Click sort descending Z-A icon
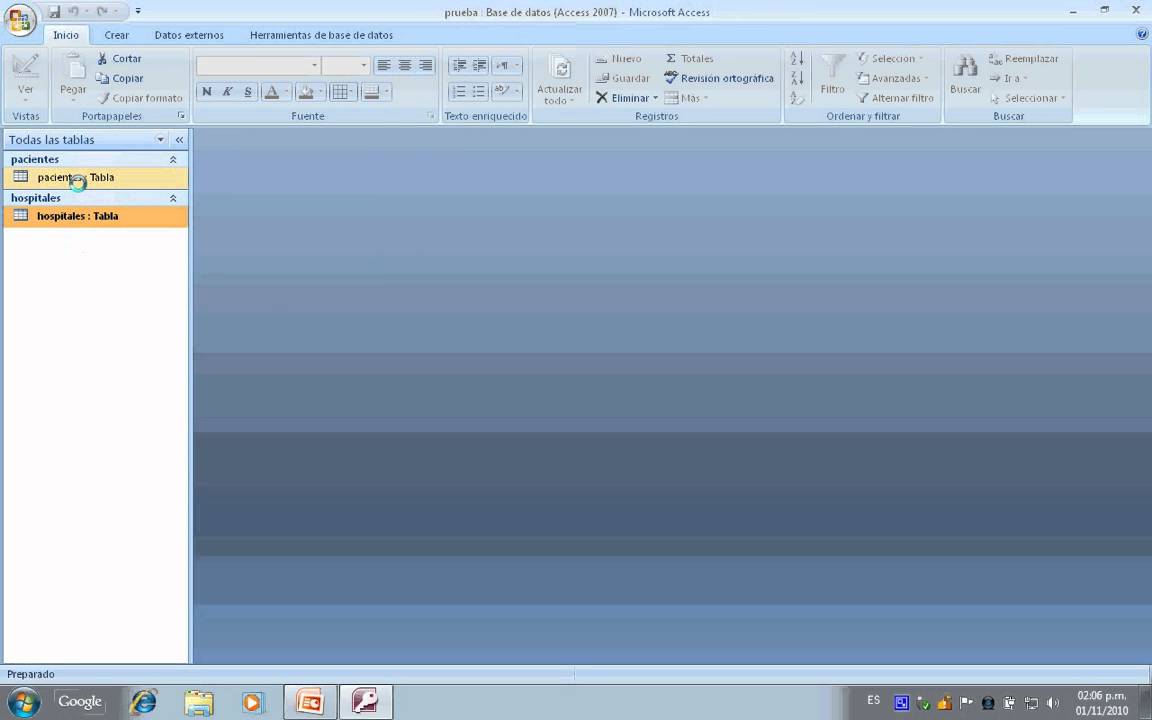Screen dimensions: 1152x720 point(797,78)
